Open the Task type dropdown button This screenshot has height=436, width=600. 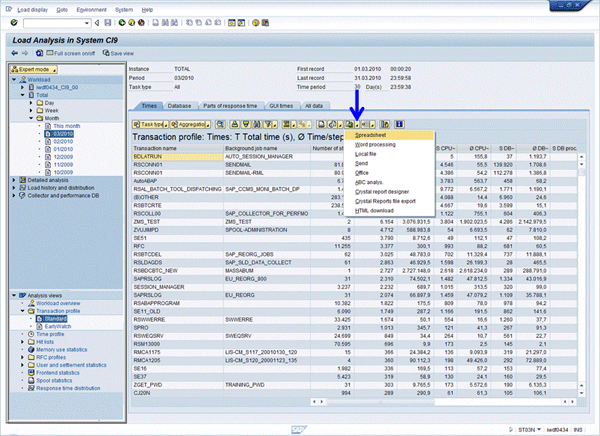pyautogui.click(x=150, y=124)
